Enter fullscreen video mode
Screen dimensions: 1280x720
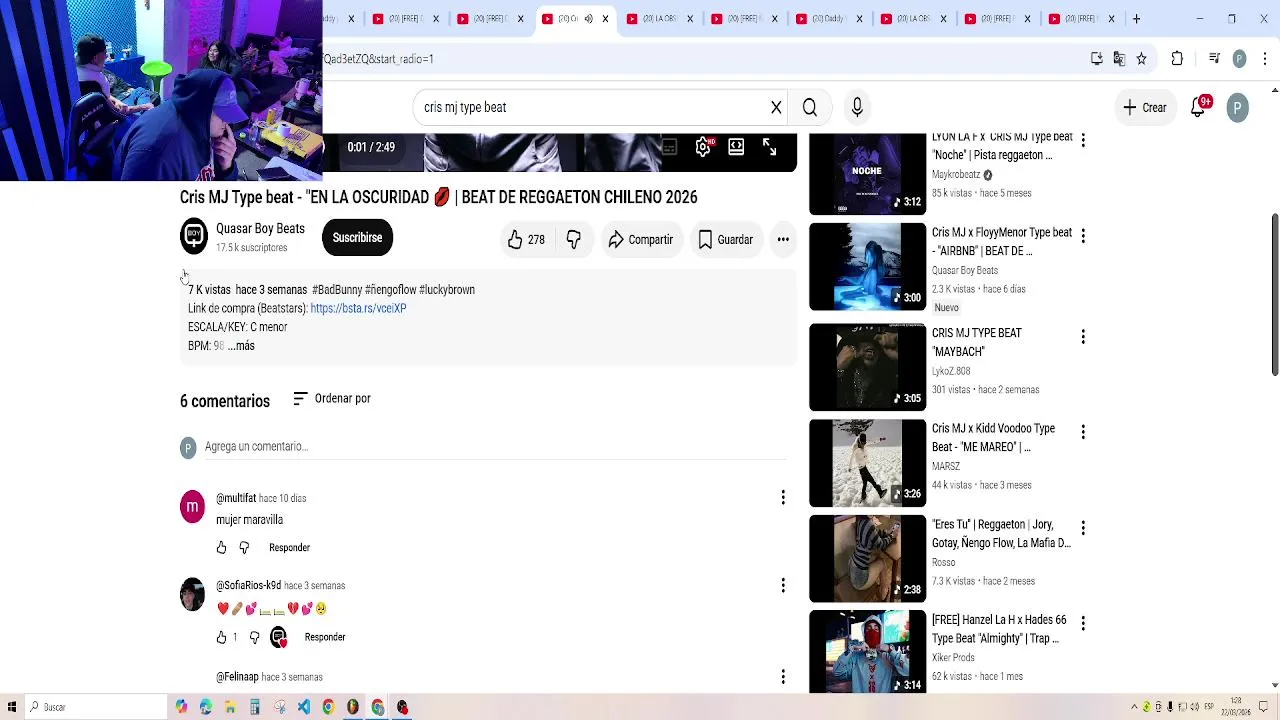(769, 147)
